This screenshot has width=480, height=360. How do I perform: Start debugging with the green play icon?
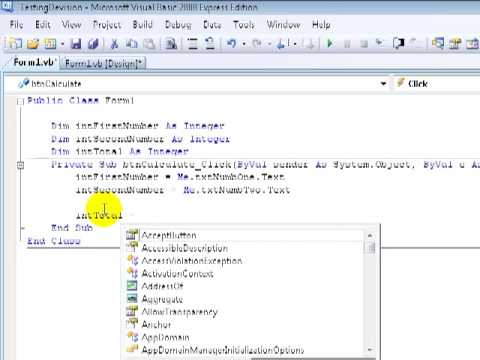pyautogui.click(x=330, y=44)
